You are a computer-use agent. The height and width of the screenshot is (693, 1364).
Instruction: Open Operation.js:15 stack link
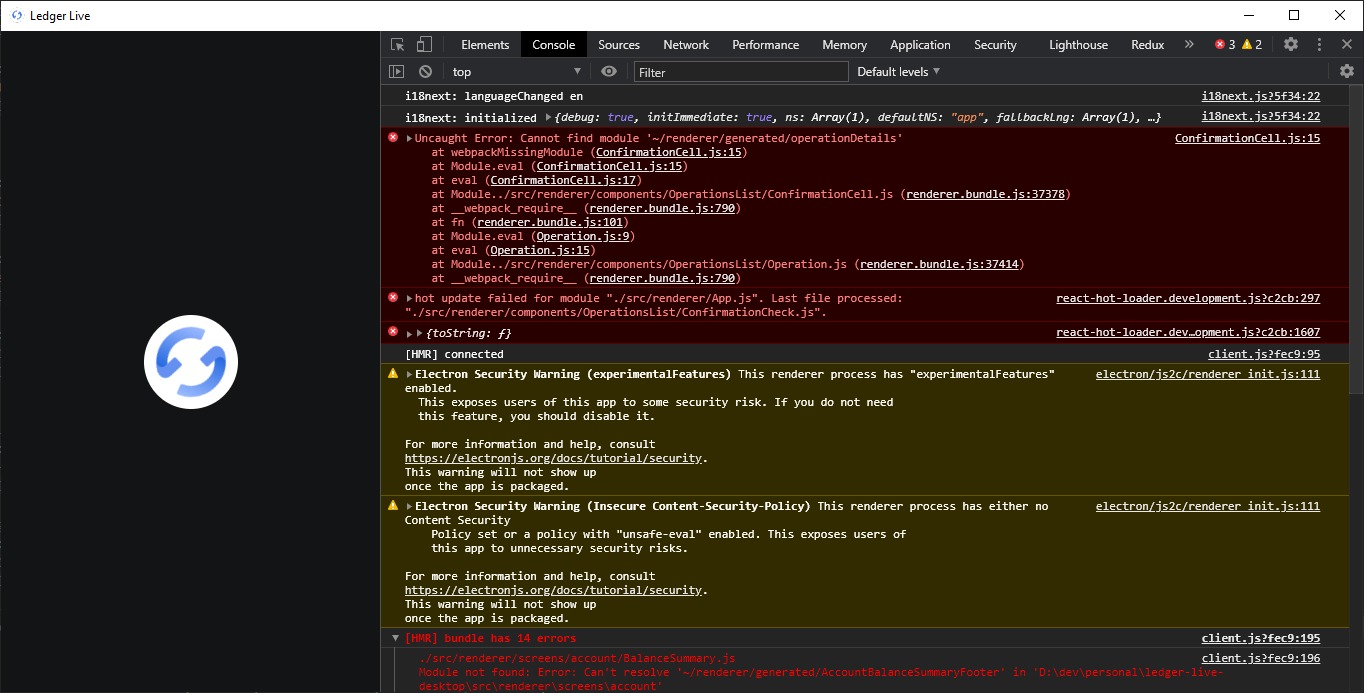[539, 251]
